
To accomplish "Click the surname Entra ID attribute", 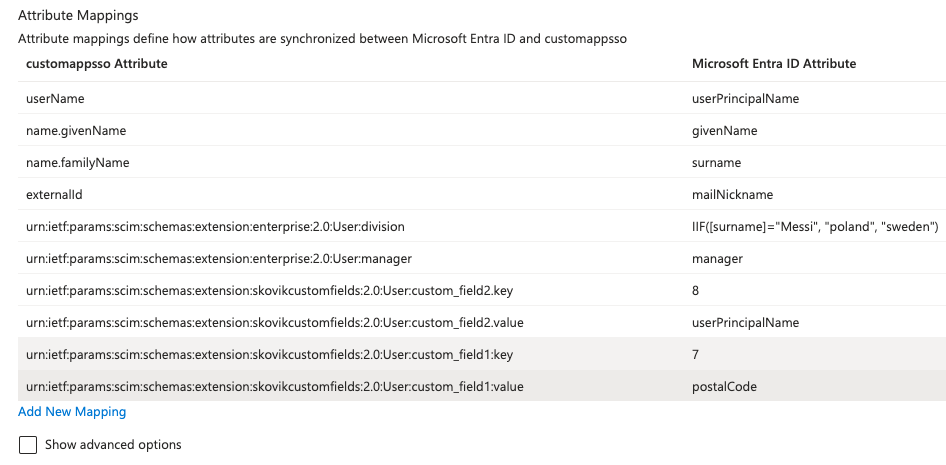I will coord(716,163).
